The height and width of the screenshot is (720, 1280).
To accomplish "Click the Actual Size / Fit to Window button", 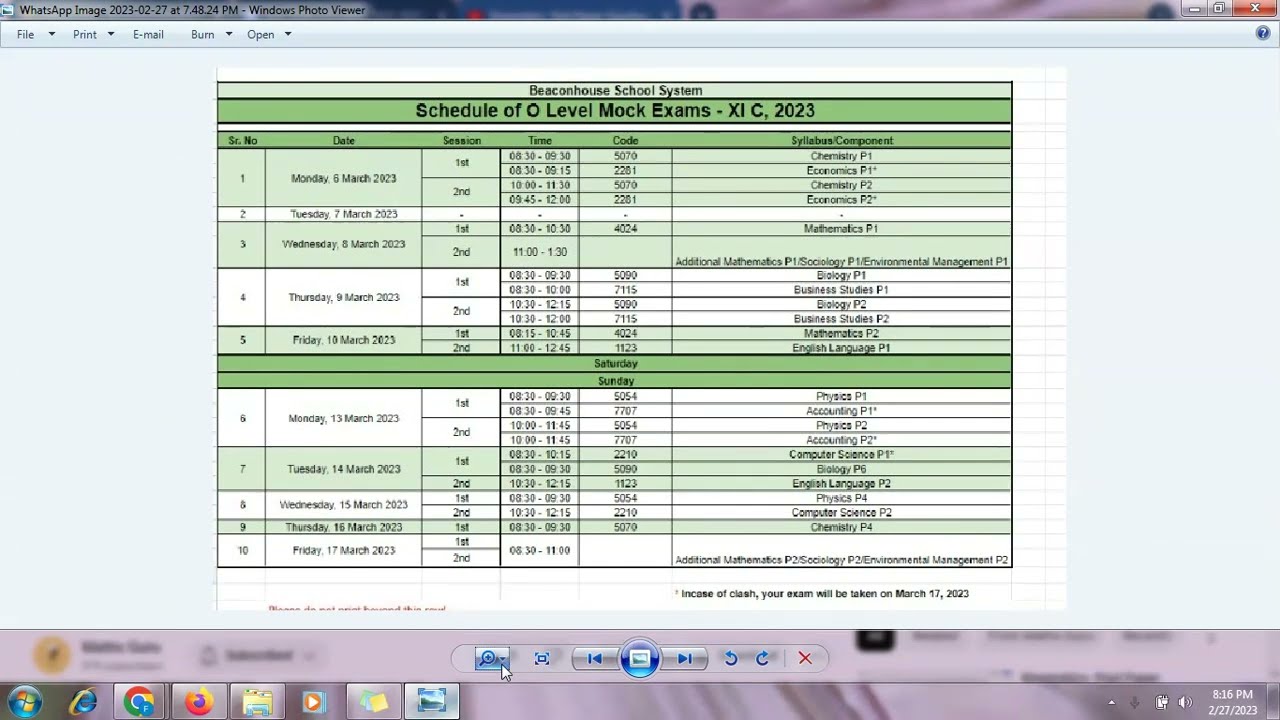I will click(542, 658).
